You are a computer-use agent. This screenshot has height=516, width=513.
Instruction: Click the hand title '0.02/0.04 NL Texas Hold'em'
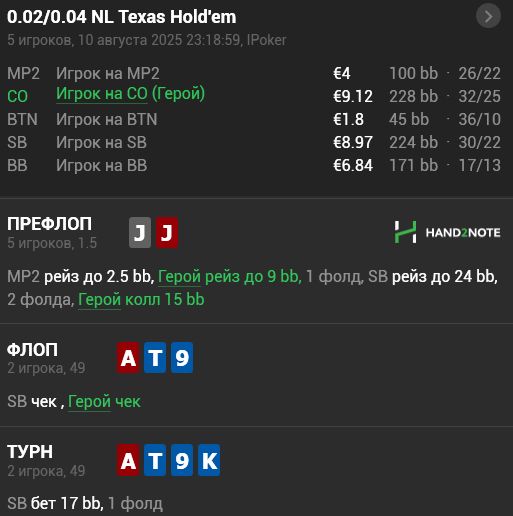122,17
